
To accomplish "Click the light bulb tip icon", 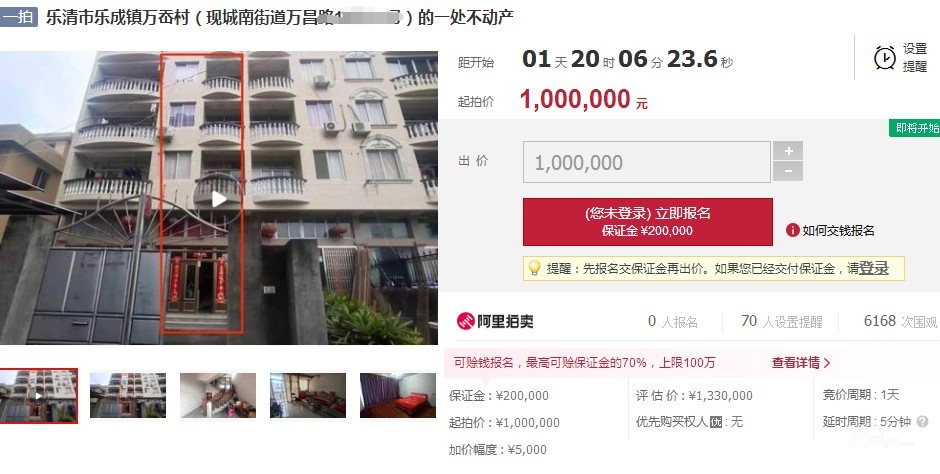I will pos(534,268).
